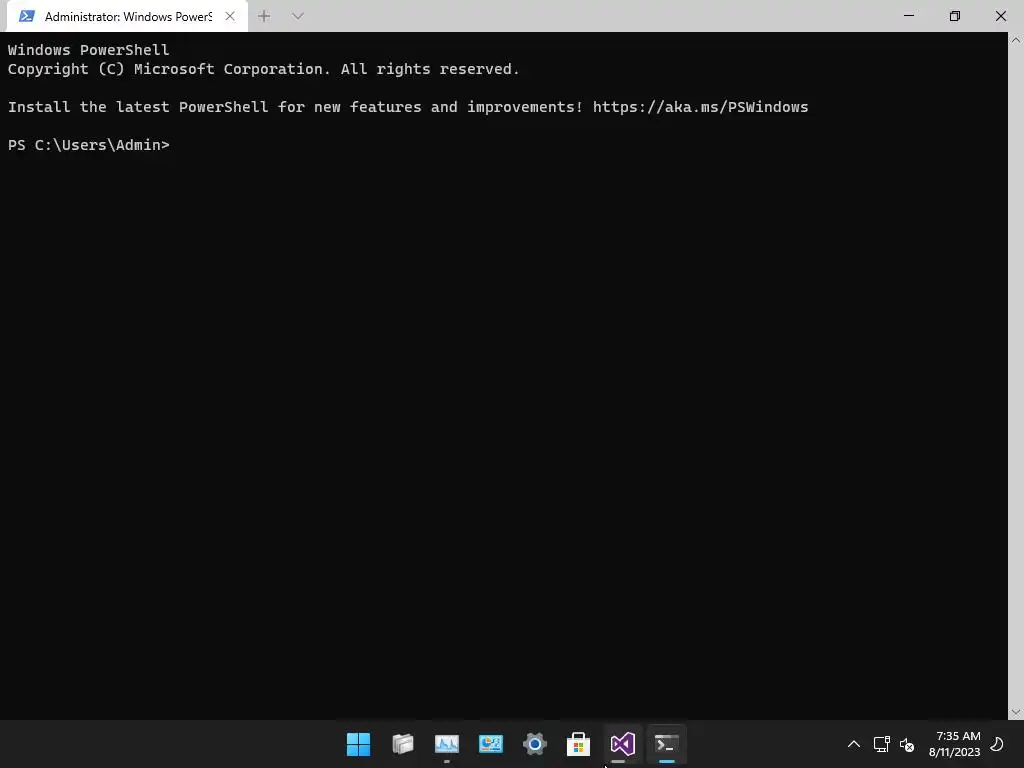
Task: Minimize the Terminal window
Action: click(908, 16)
